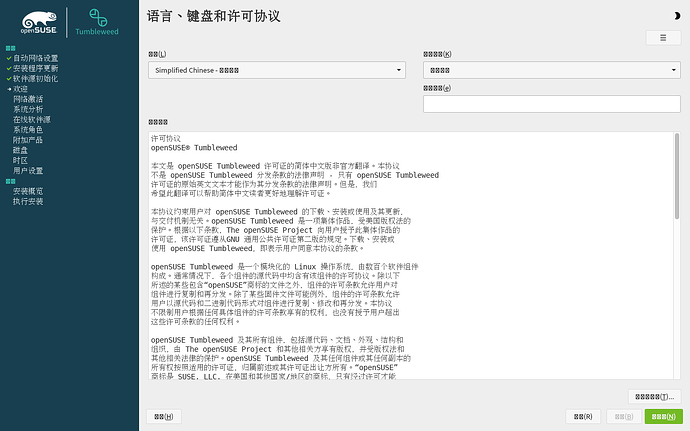Click checkmark icon beside 安装程序更新
The width and height of the screenshot is (690, 431).
click(x=9, y=68)
